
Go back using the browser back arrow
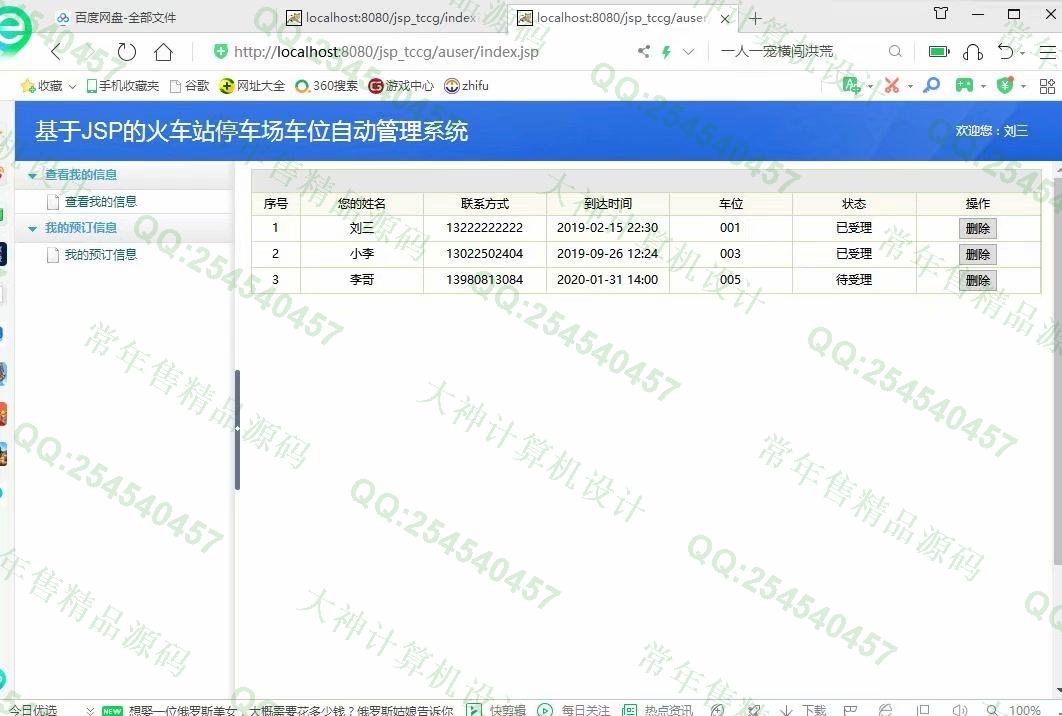[x=56, y=51]
